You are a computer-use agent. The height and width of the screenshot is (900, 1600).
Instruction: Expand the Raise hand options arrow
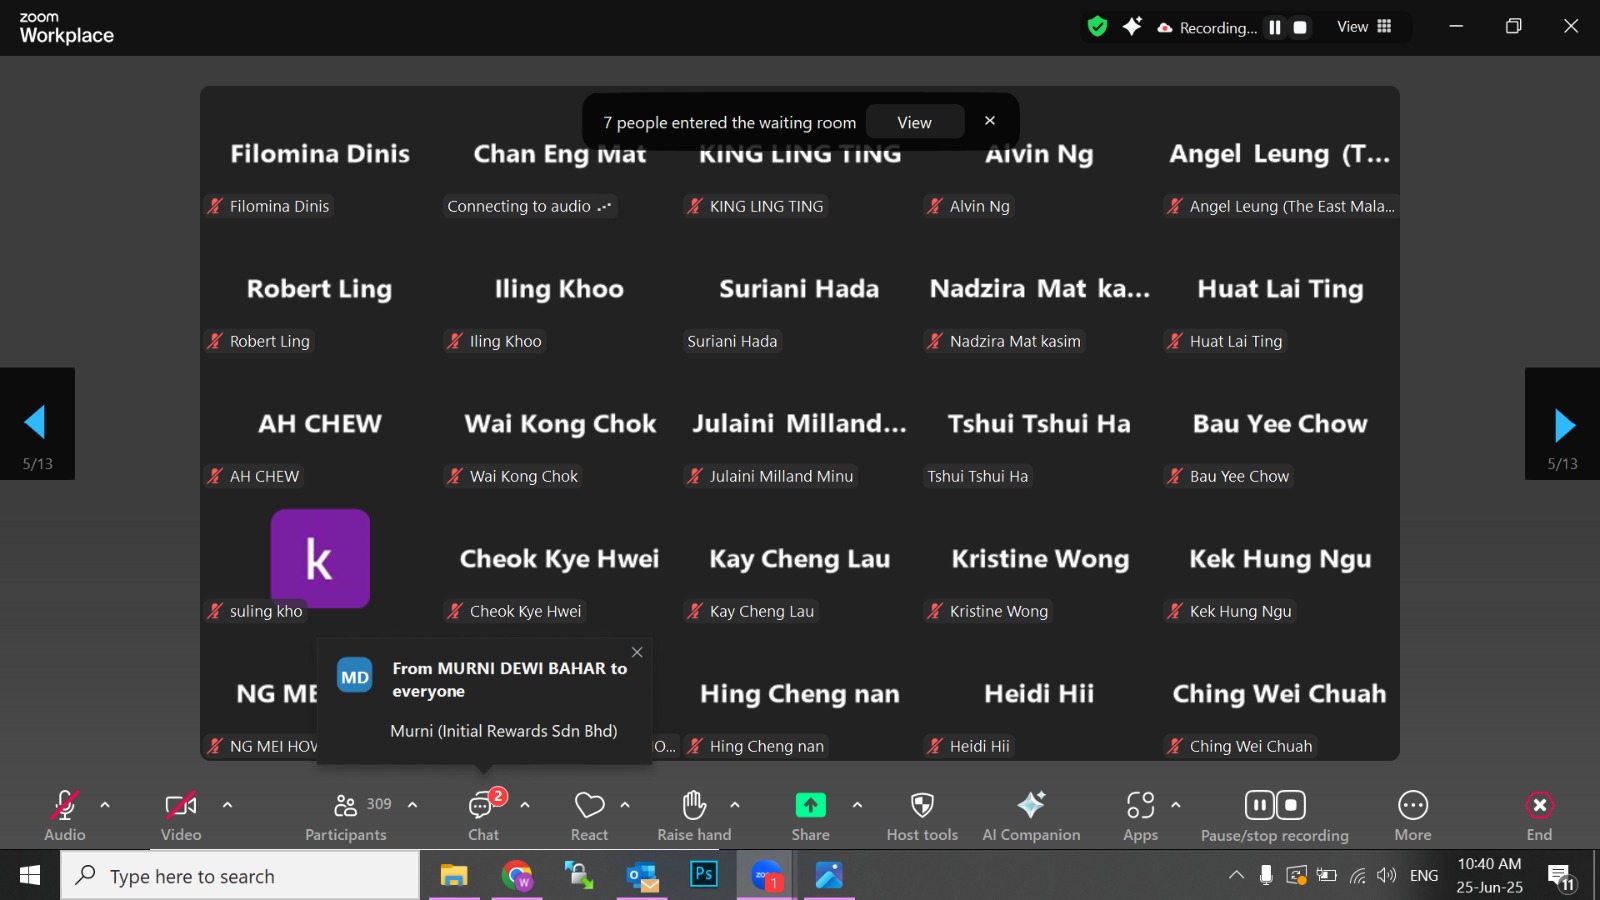(x=735, y=805)
